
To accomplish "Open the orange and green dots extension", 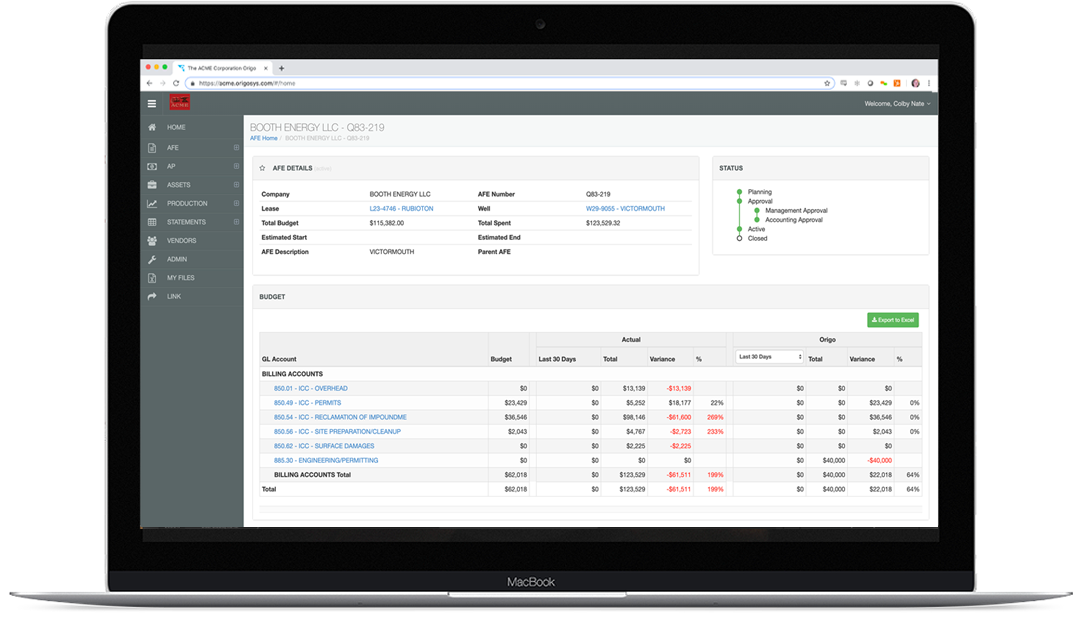I will (x=884, y=83).
